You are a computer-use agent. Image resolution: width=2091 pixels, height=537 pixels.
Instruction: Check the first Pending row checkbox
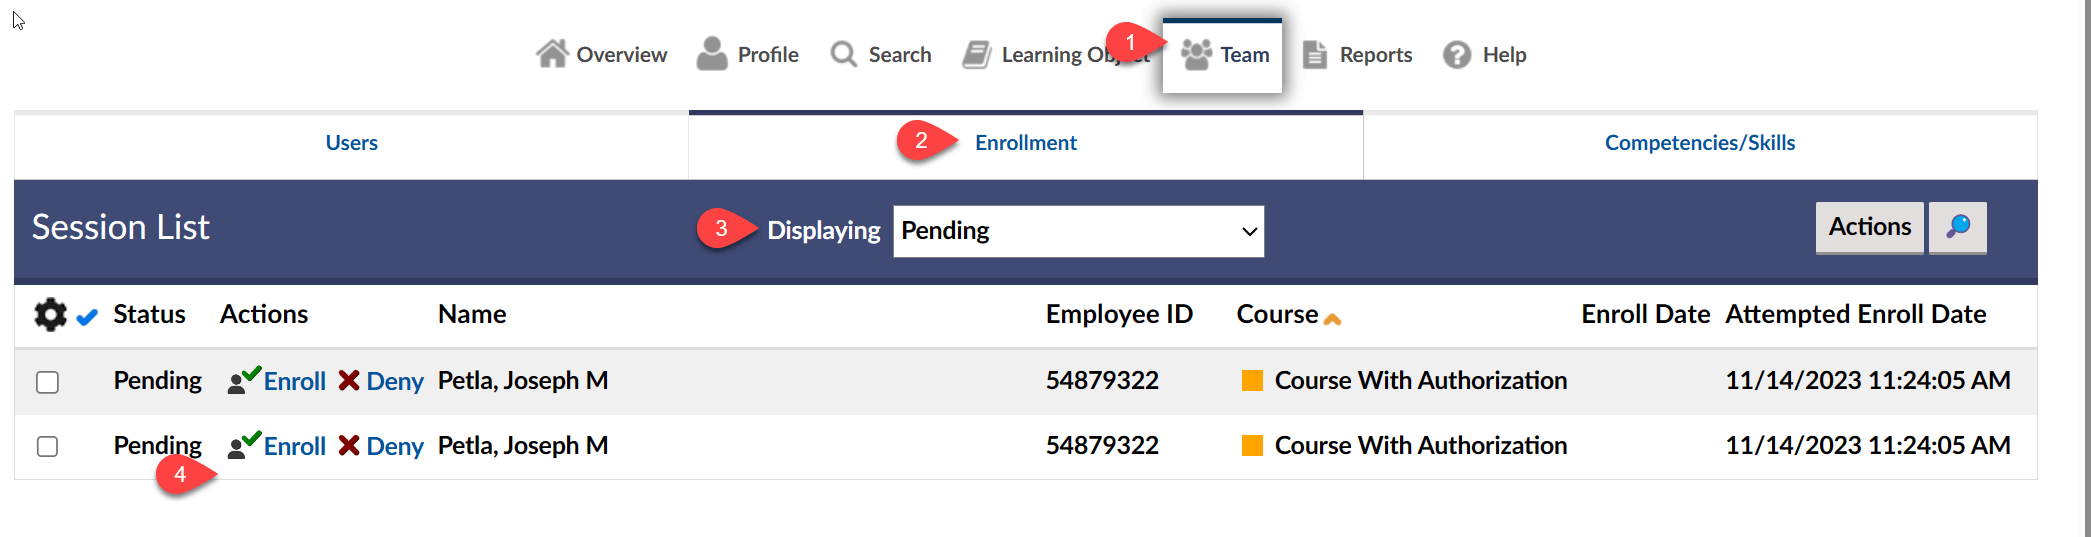point(47,382)
